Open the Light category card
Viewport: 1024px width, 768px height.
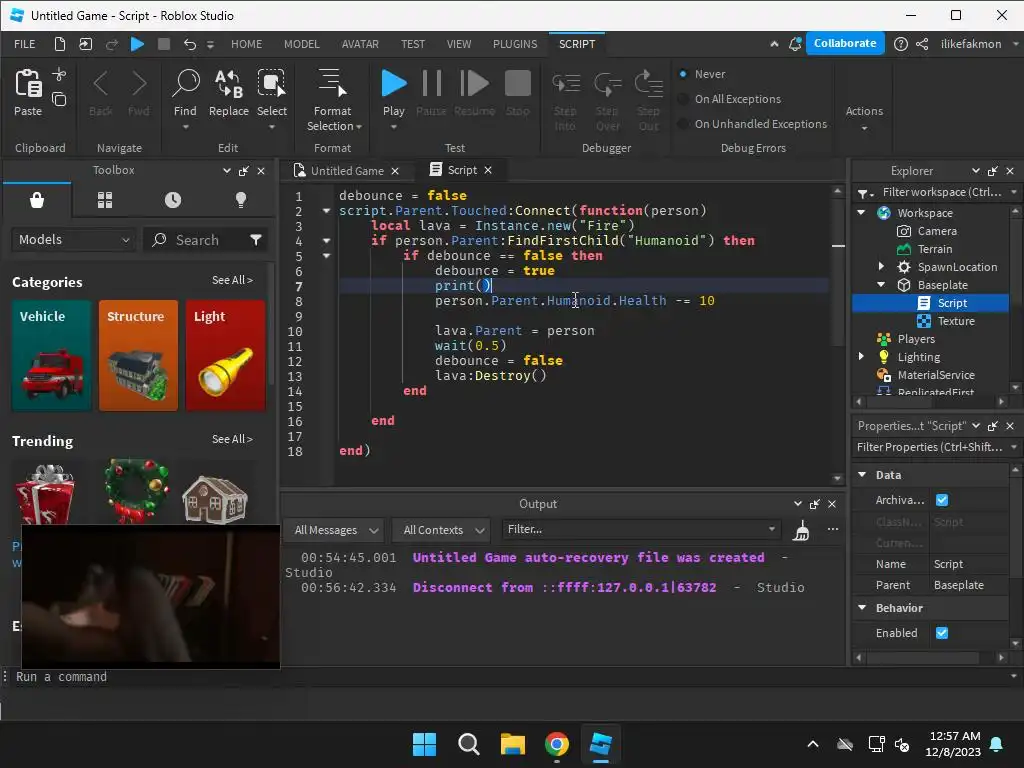pos(225,355)
